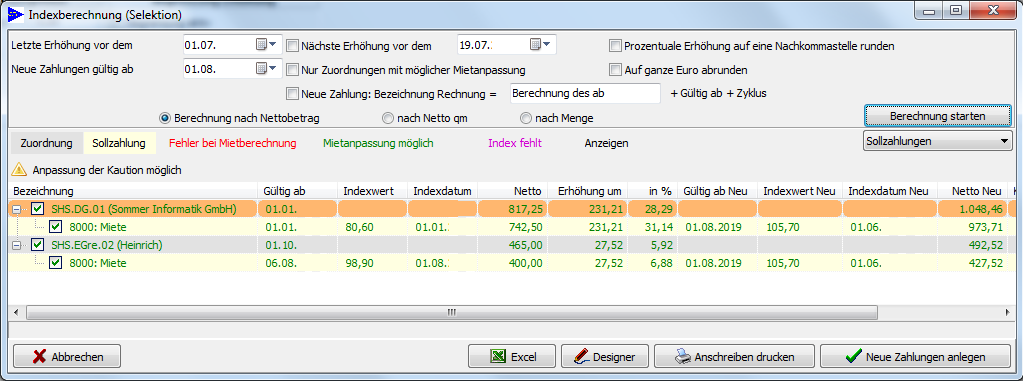Click Berechnung starten button

click(938, 115)
